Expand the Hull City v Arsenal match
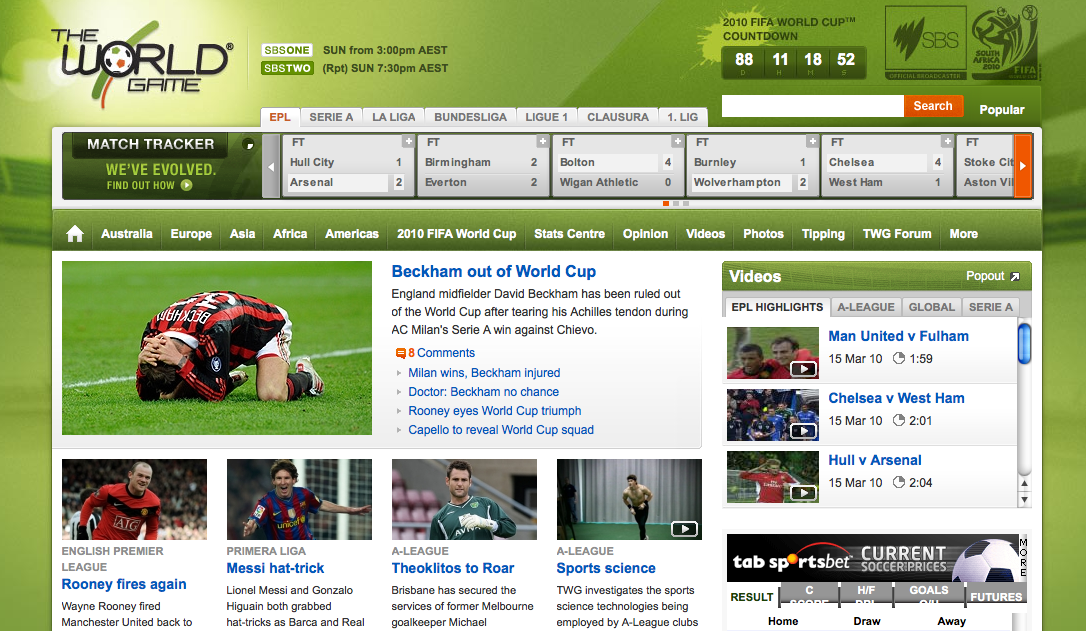Viewport: 1086px width, 631px height. (x=409, y=141)
